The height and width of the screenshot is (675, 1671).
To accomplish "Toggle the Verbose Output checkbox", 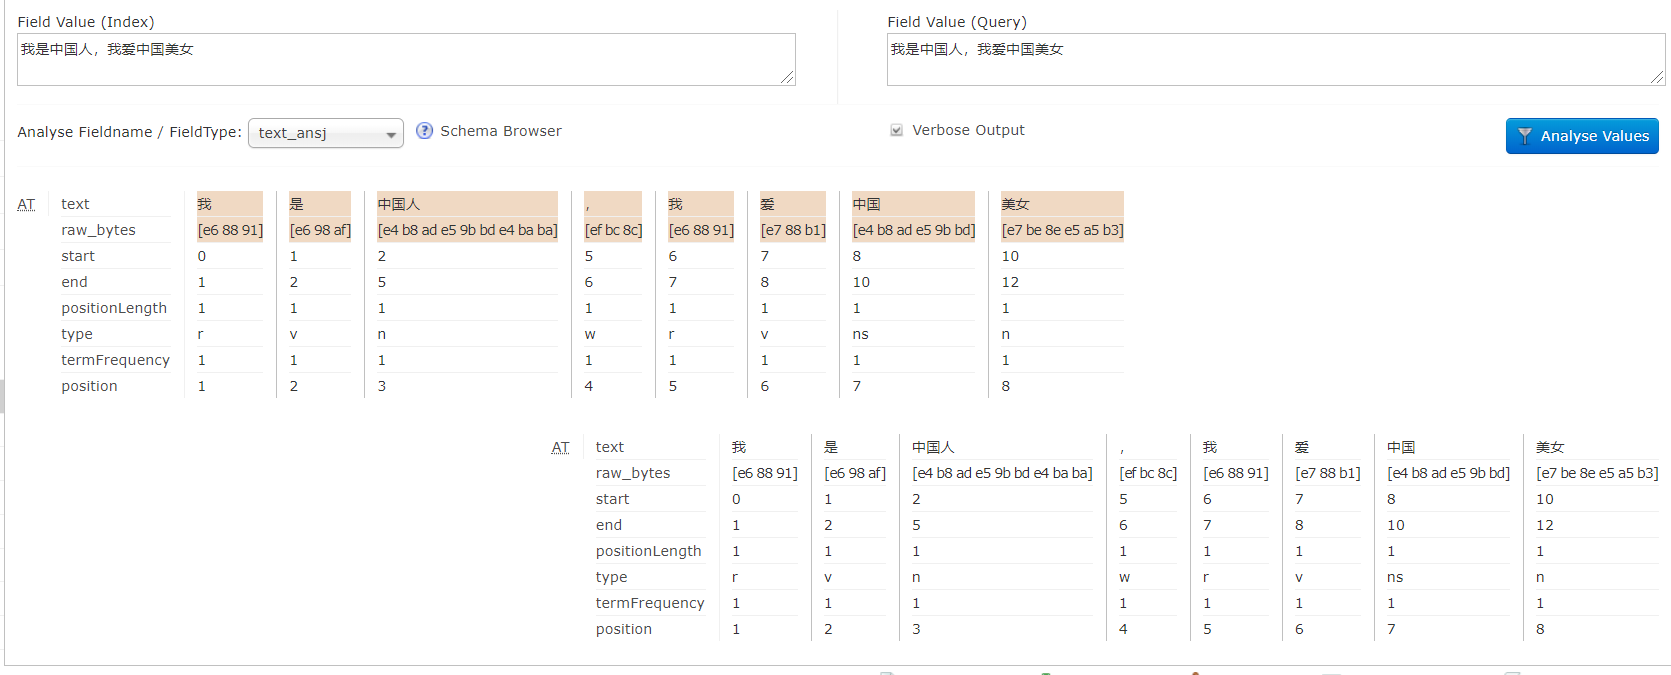I will click(896, 130).
